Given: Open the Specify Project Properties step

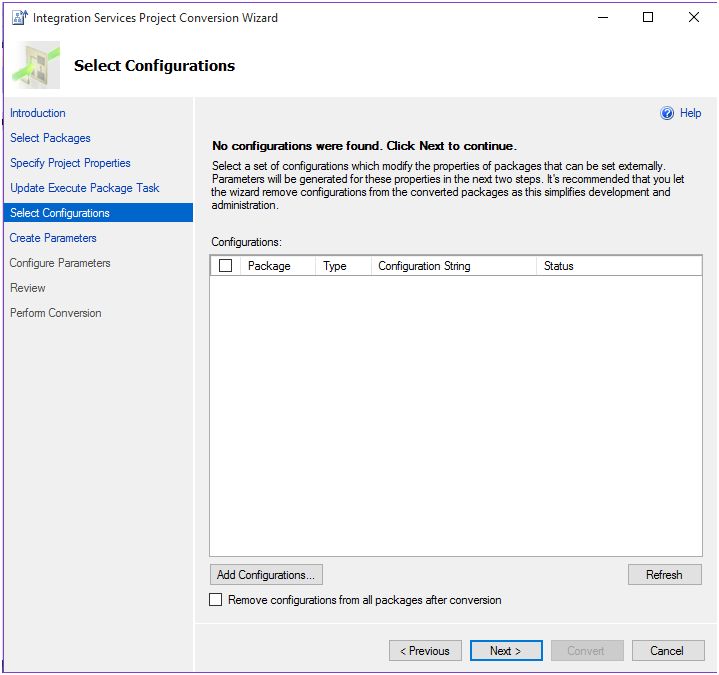Looking at the screenshot, I should point(70,163).
